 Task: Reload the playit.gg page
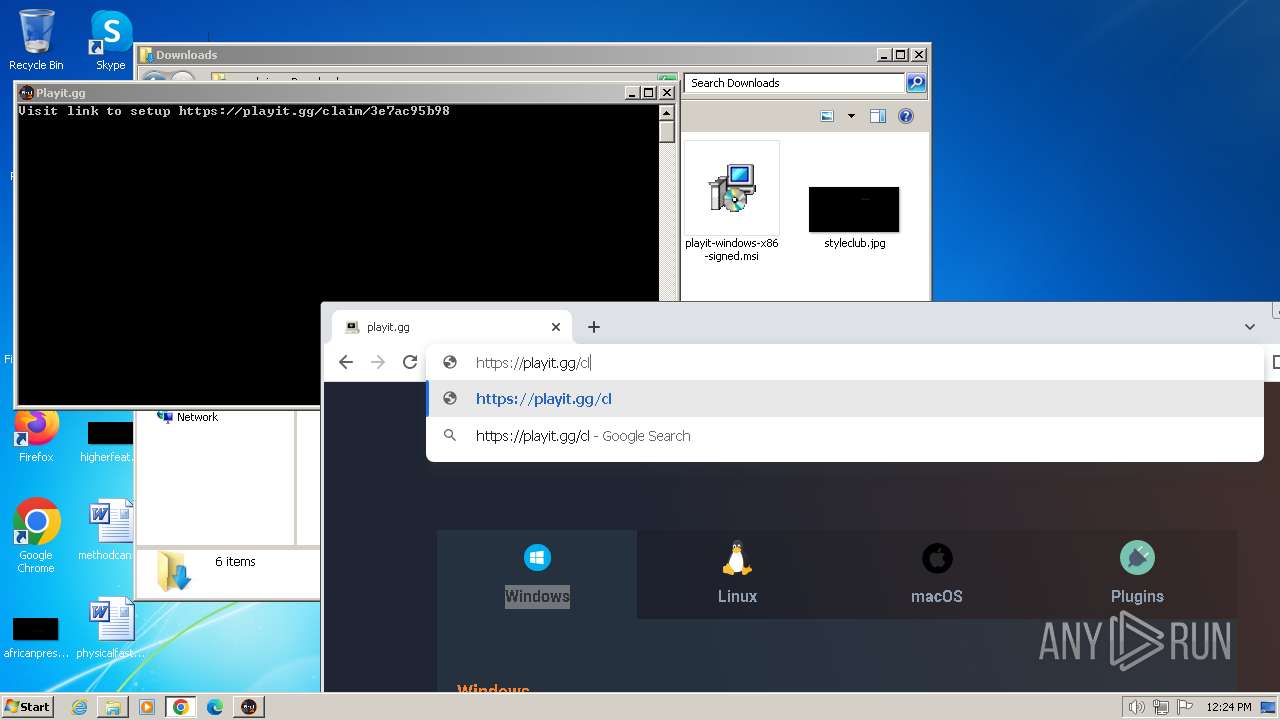[x=410, y=362]
